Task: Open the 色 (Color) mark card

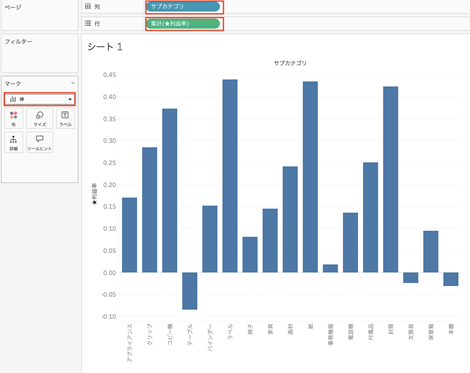Action: pyautogui.click(x=14, y=118)
